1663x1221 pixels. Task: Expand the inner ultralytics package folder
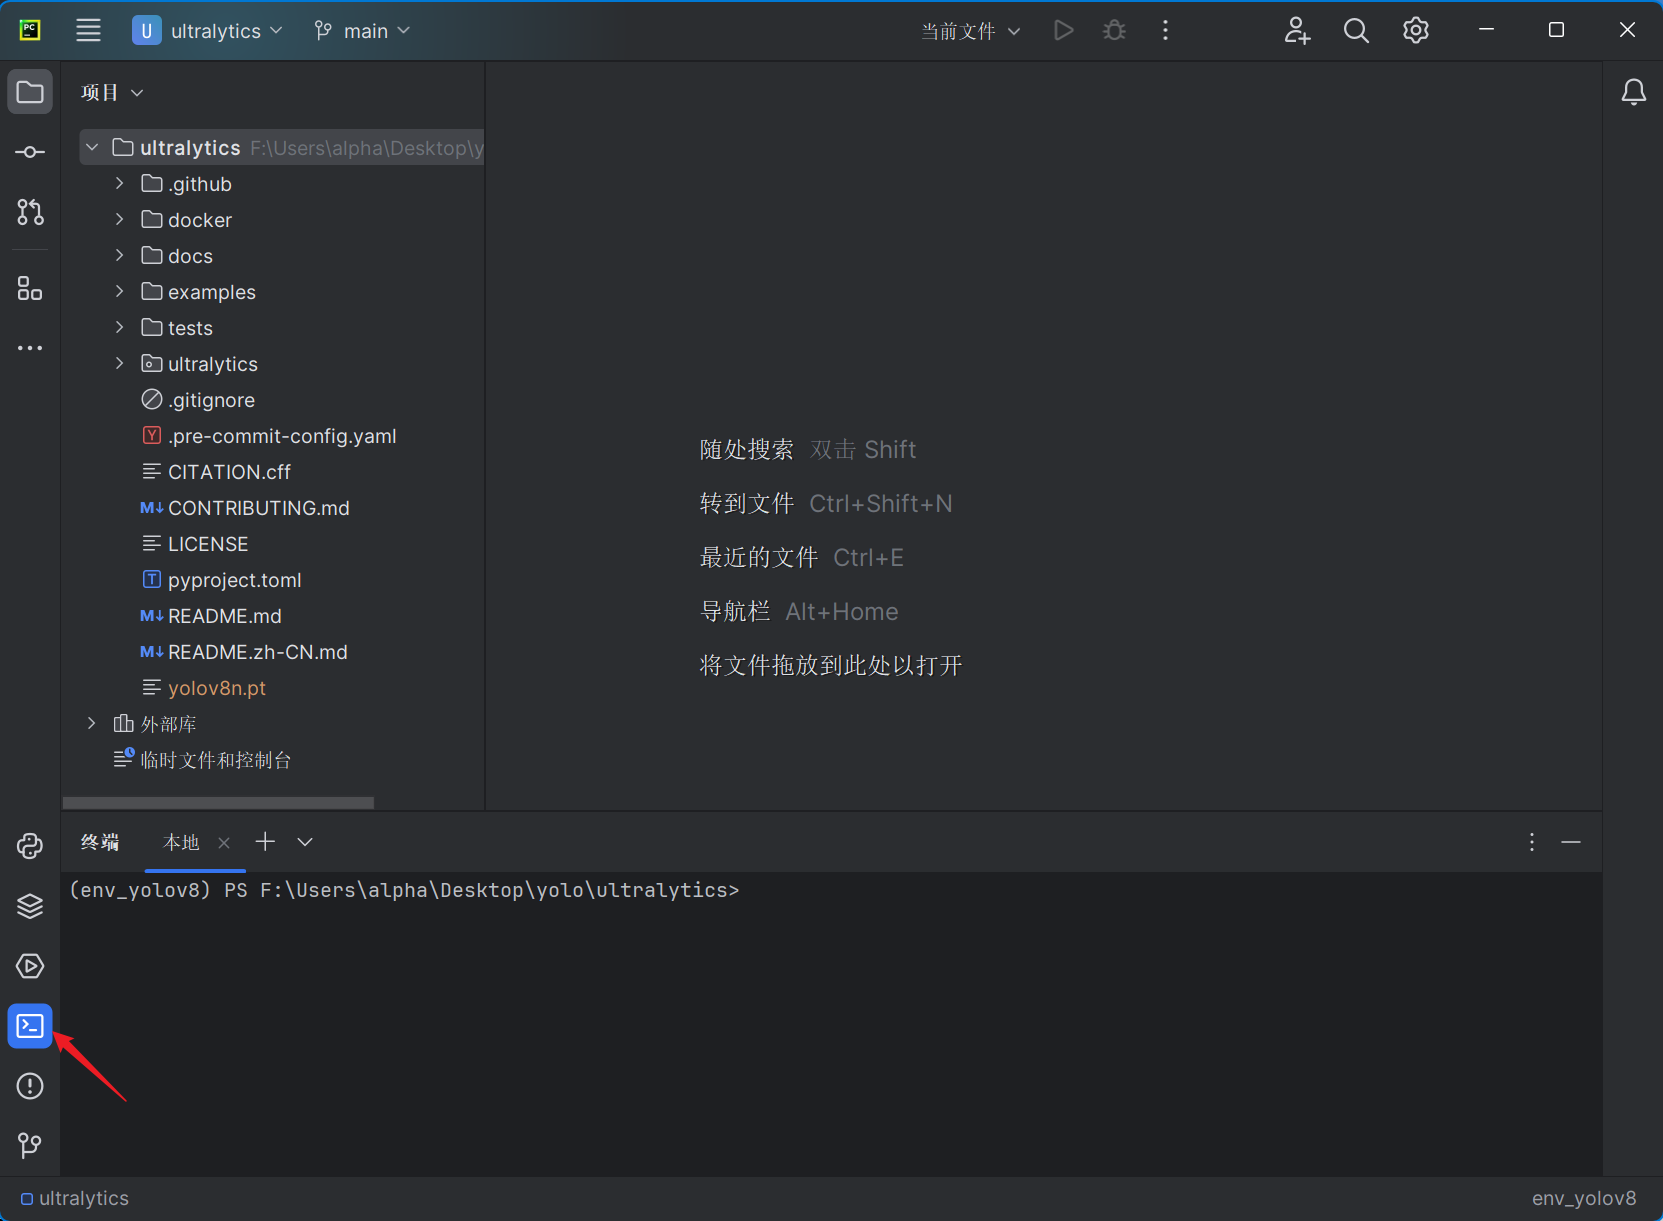[120, 364]
